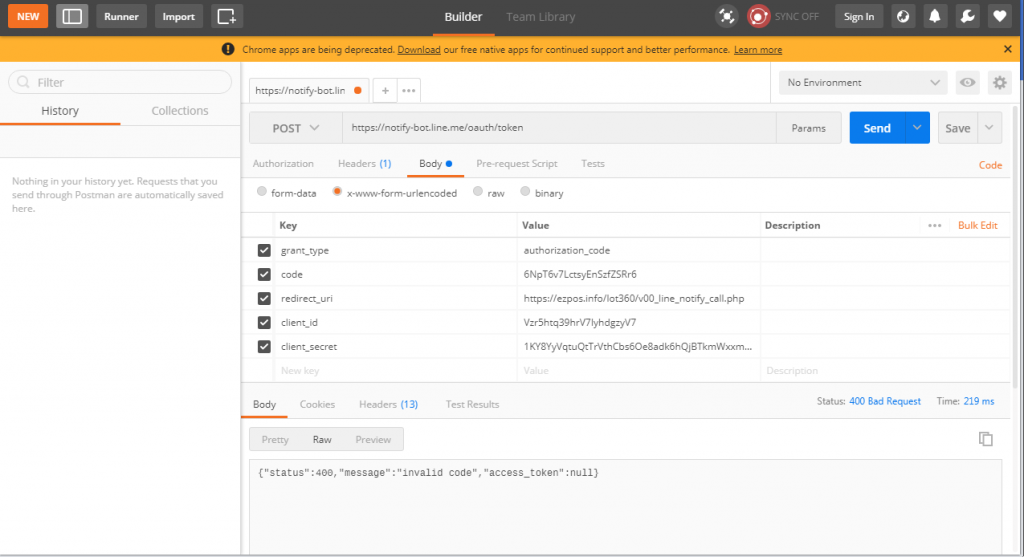This screenshot has height=557, width=1024.
Task: Click the Params button
Action: pyautogui.click(x=808, y=128)
